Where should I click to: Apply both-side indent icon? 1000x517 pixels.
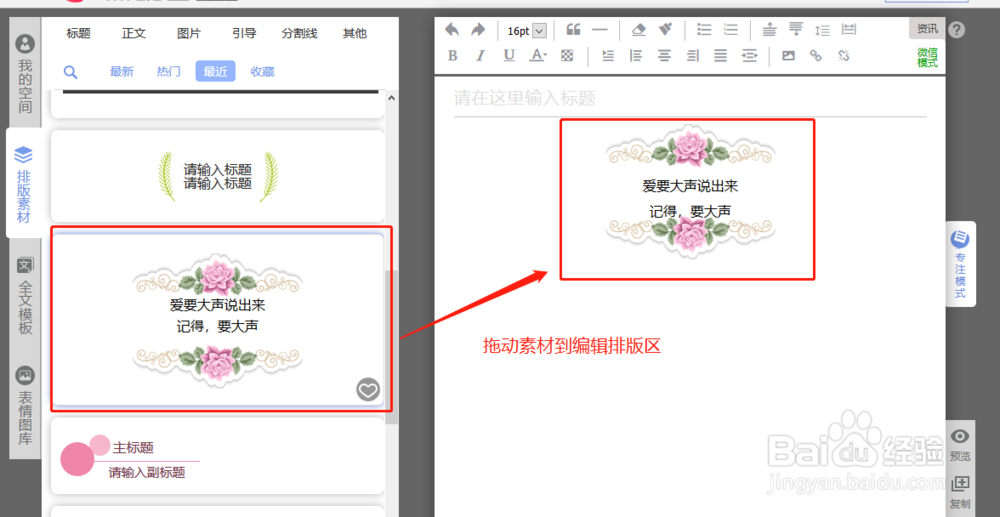coord(749,55)
